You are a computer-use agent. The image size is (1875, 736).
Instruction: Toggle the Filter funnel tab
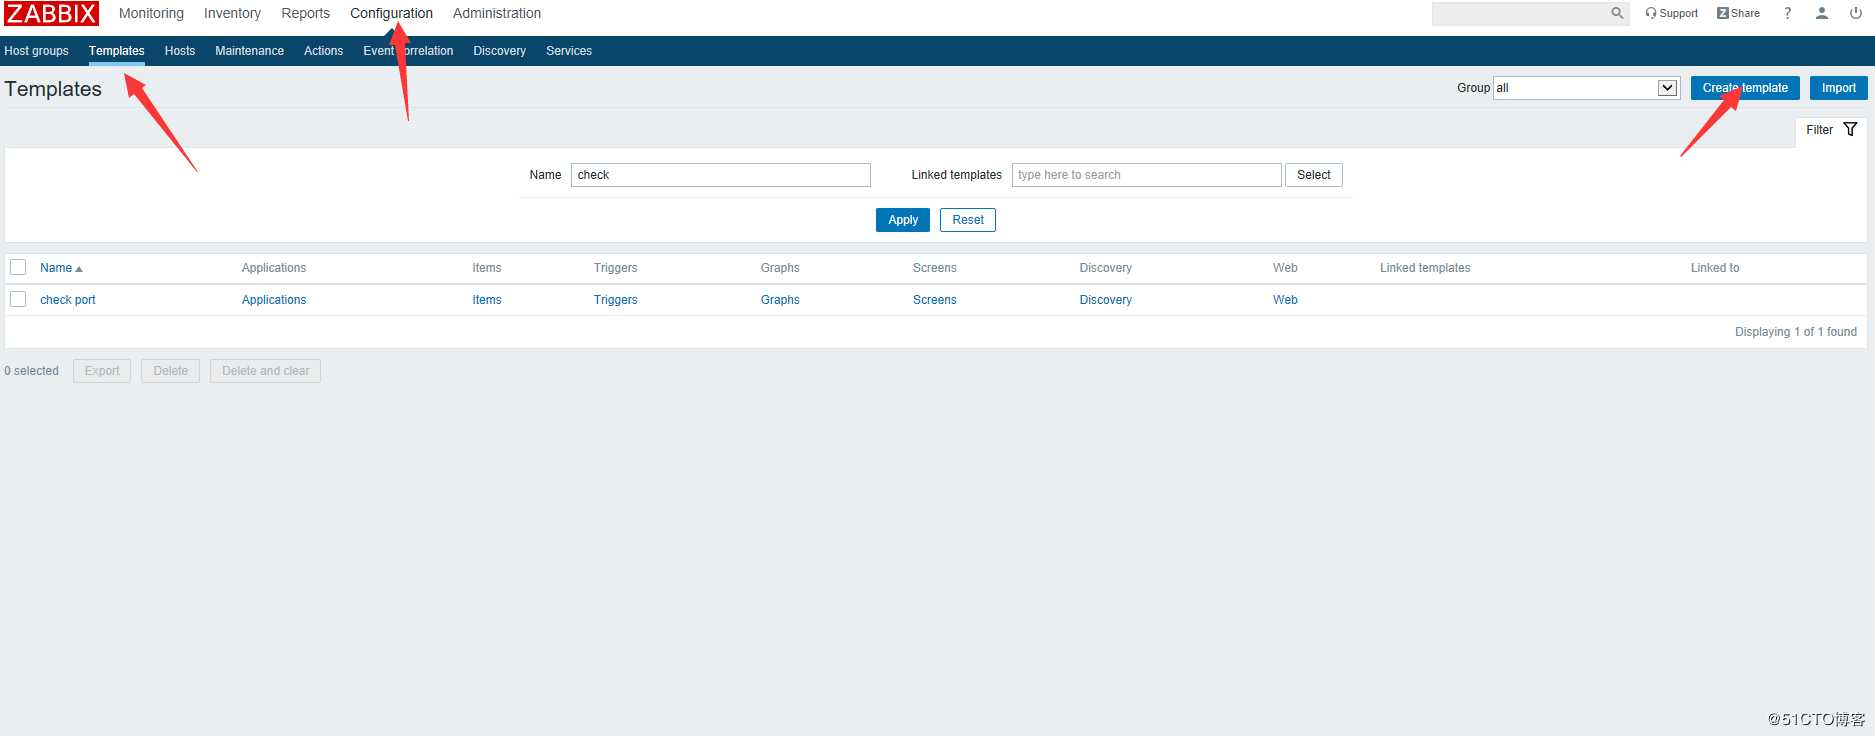(1831, 130)
